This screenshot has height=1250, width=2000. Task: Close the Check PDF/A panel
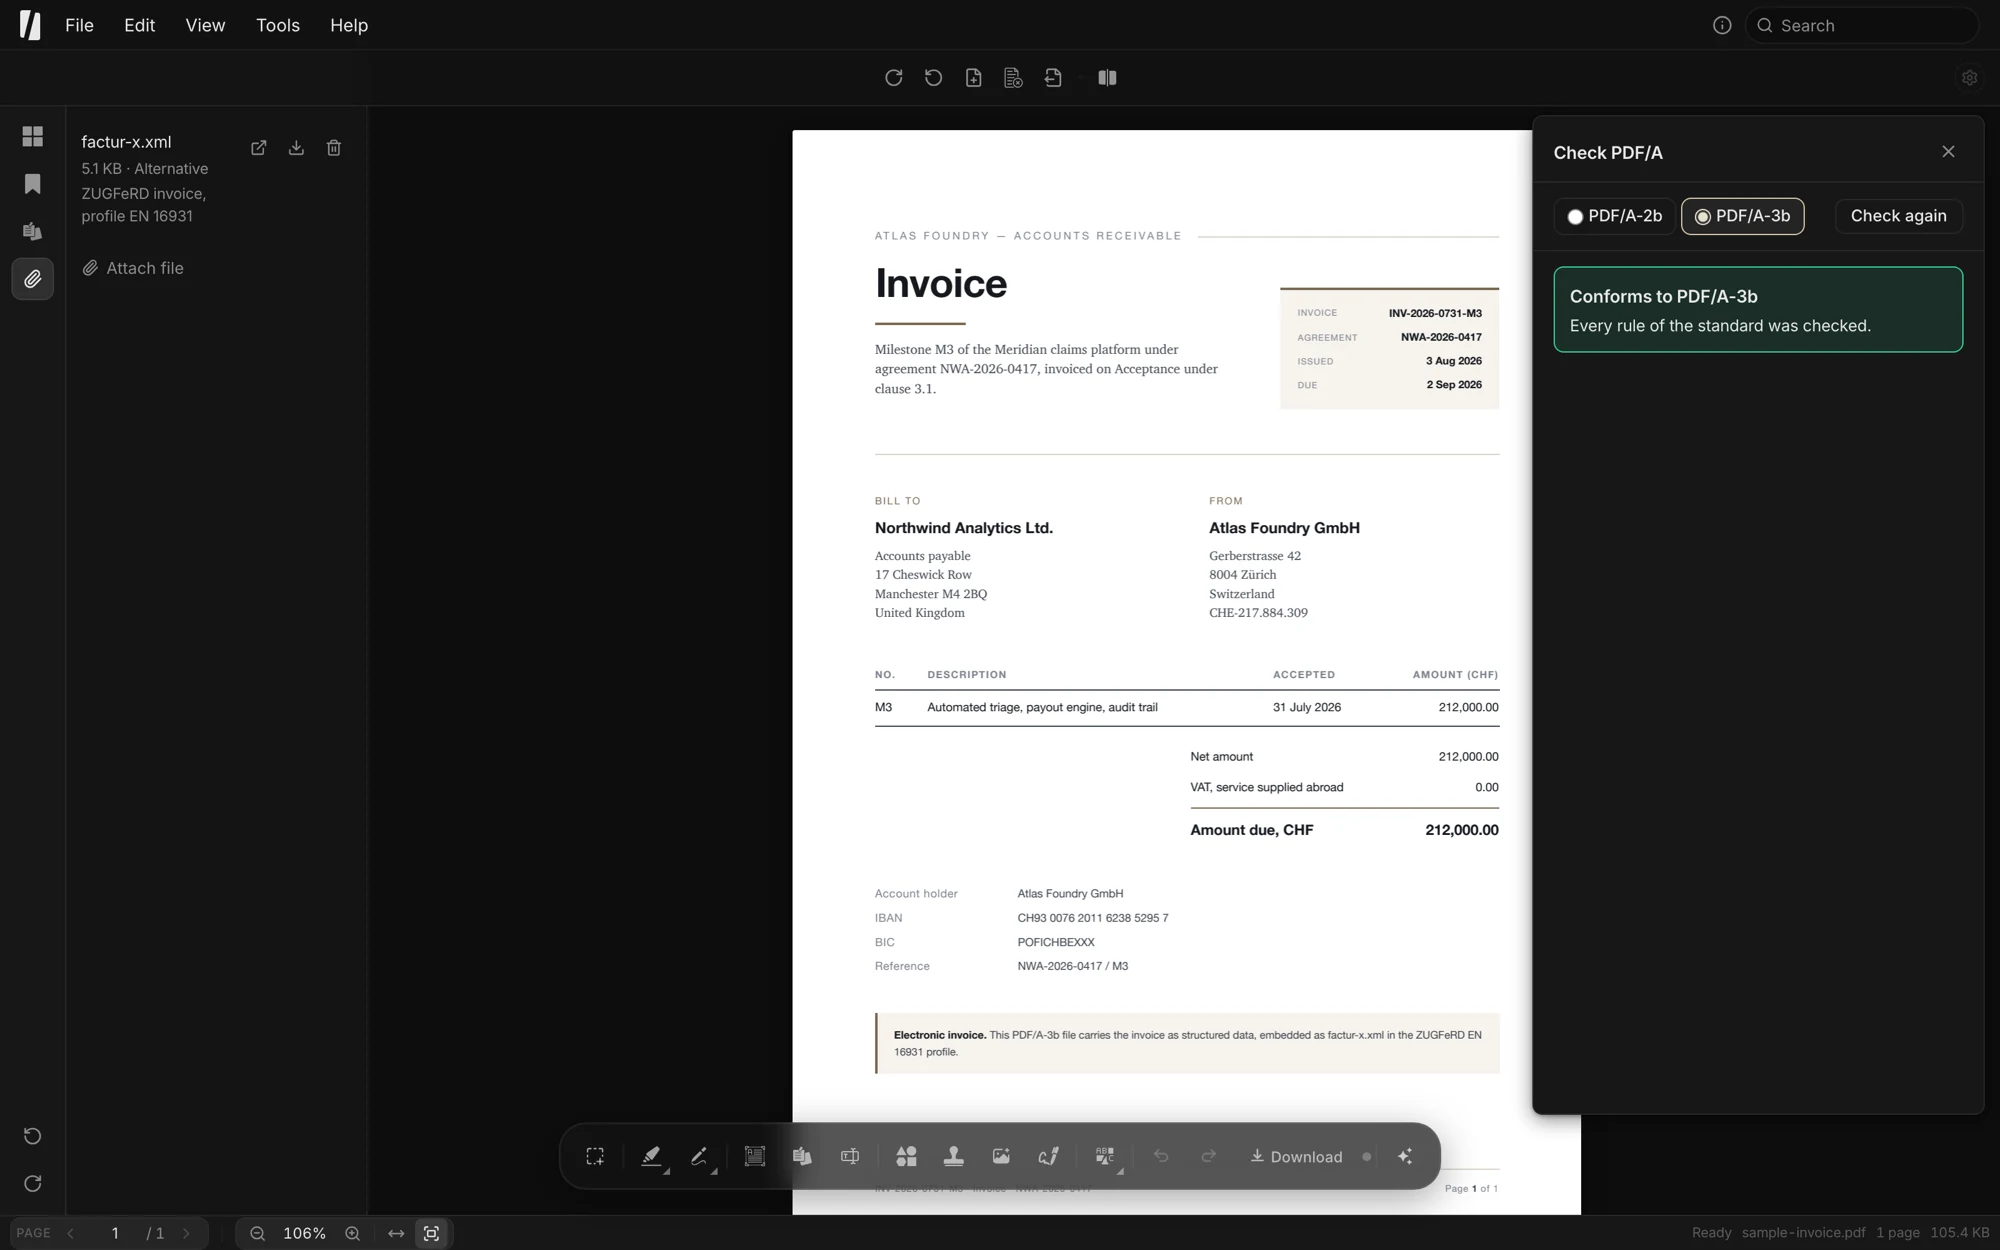pos(1948,152)
